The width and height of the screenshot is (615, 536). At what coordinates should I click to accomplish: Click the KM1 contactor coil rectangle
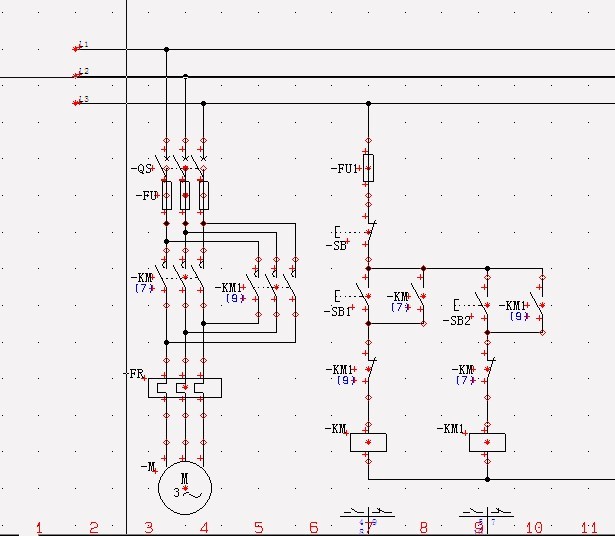pos(487,442)
